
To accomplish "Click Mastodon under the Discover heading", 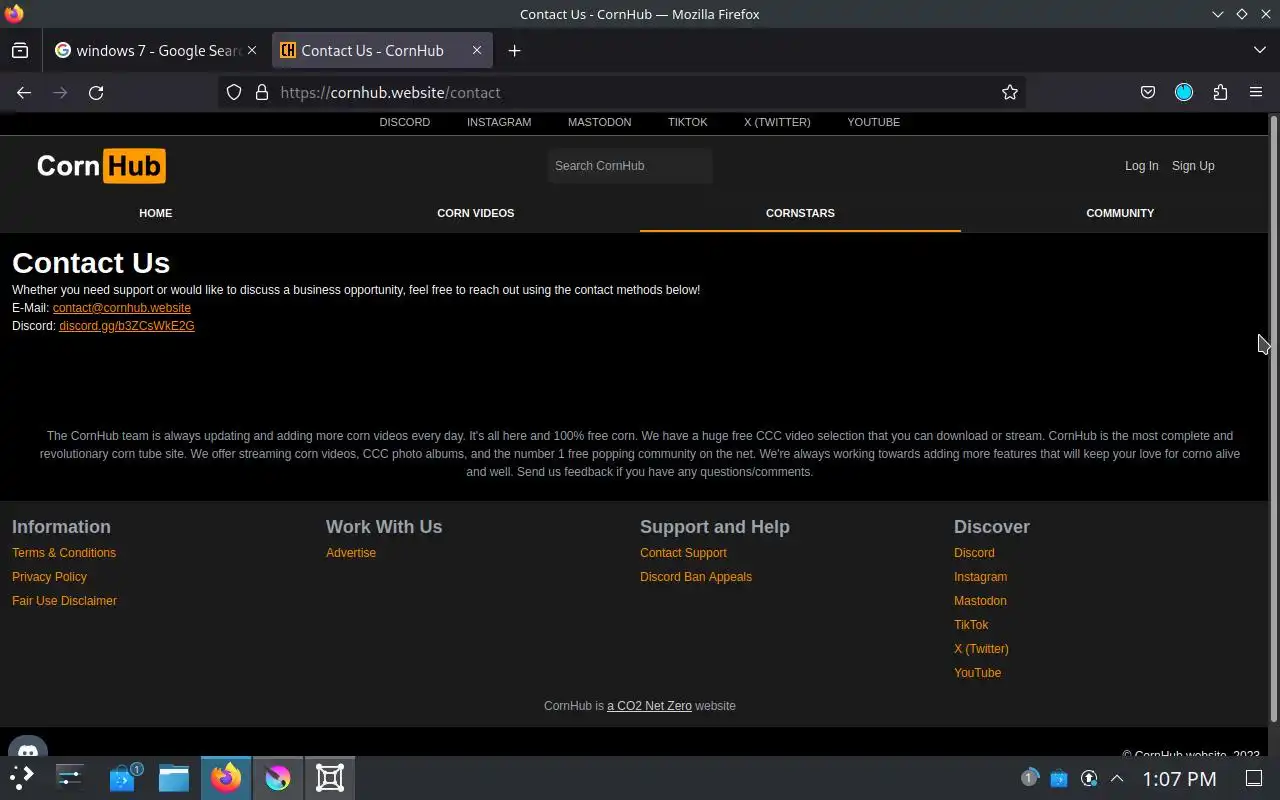I will (x=980, y=601).
